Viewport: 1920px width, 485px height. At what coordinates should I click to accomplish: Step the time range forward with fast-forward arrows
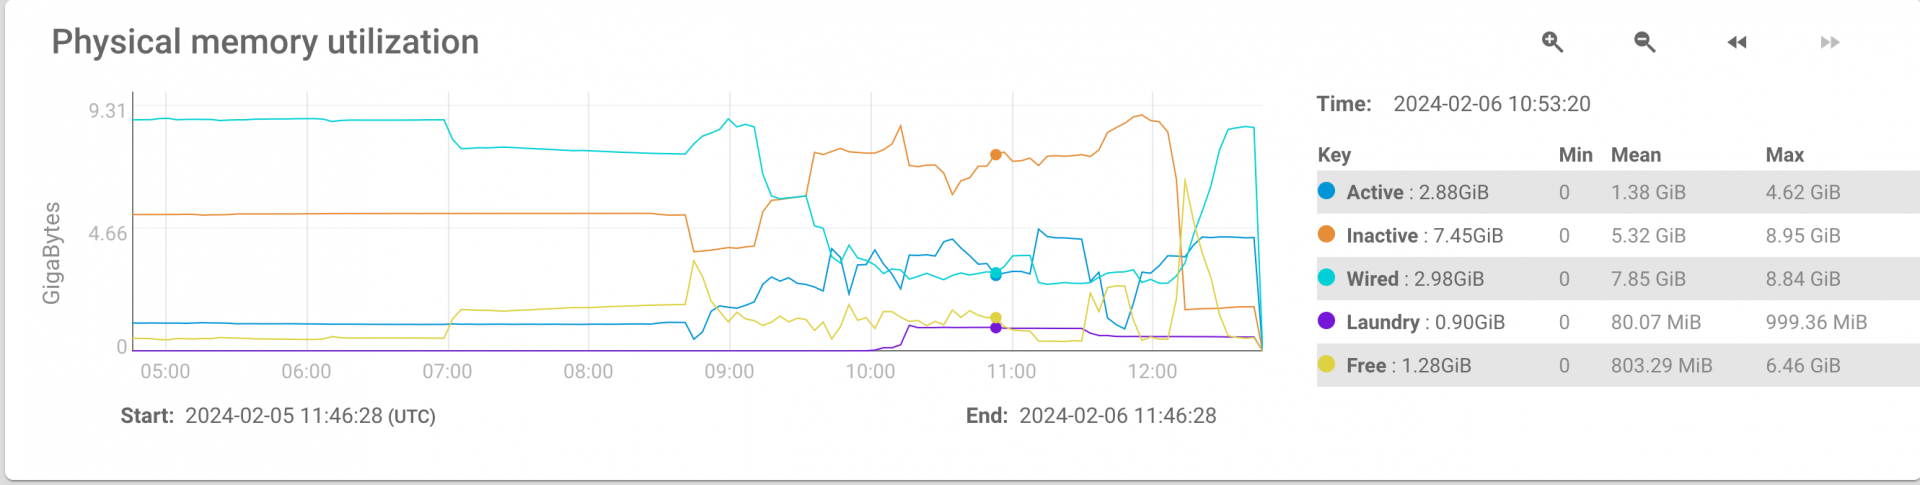1830,42
